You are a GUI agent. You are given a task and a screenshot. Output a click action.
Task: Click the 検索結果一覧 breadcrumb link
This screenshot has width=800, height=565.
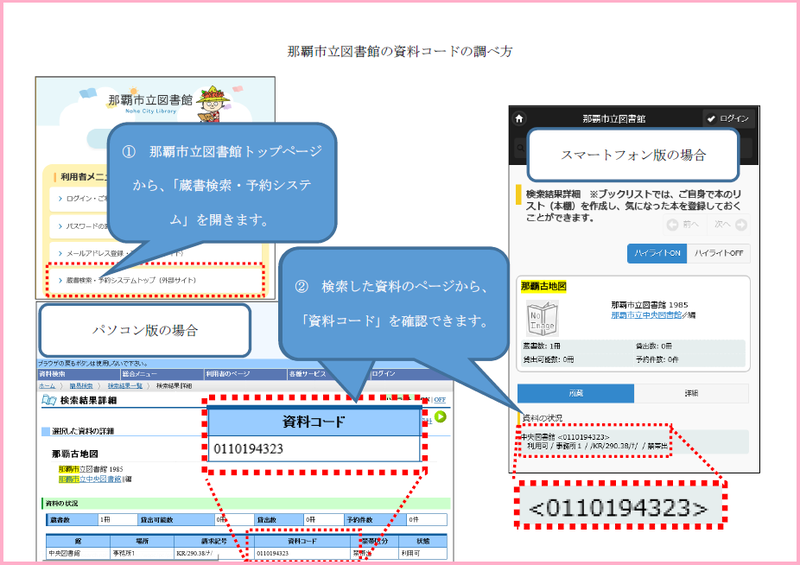pyautogui.click(x=125, y=385)
